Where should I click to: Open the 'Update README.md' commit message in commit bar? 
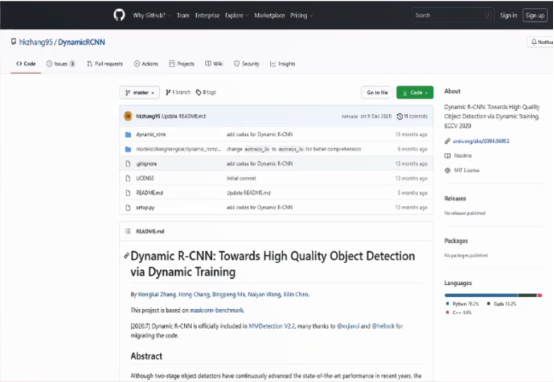(x=183, y=116)
